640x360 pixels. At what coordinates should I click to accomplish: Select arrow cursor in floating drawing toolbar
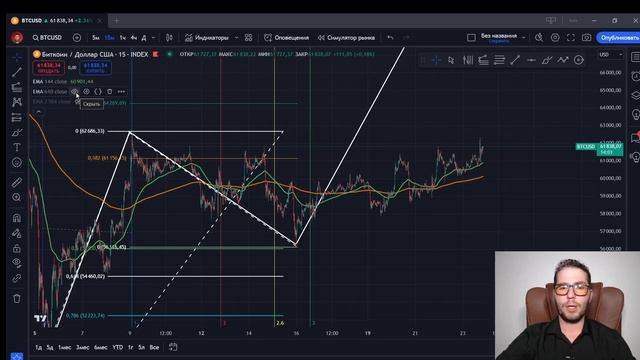451,60
